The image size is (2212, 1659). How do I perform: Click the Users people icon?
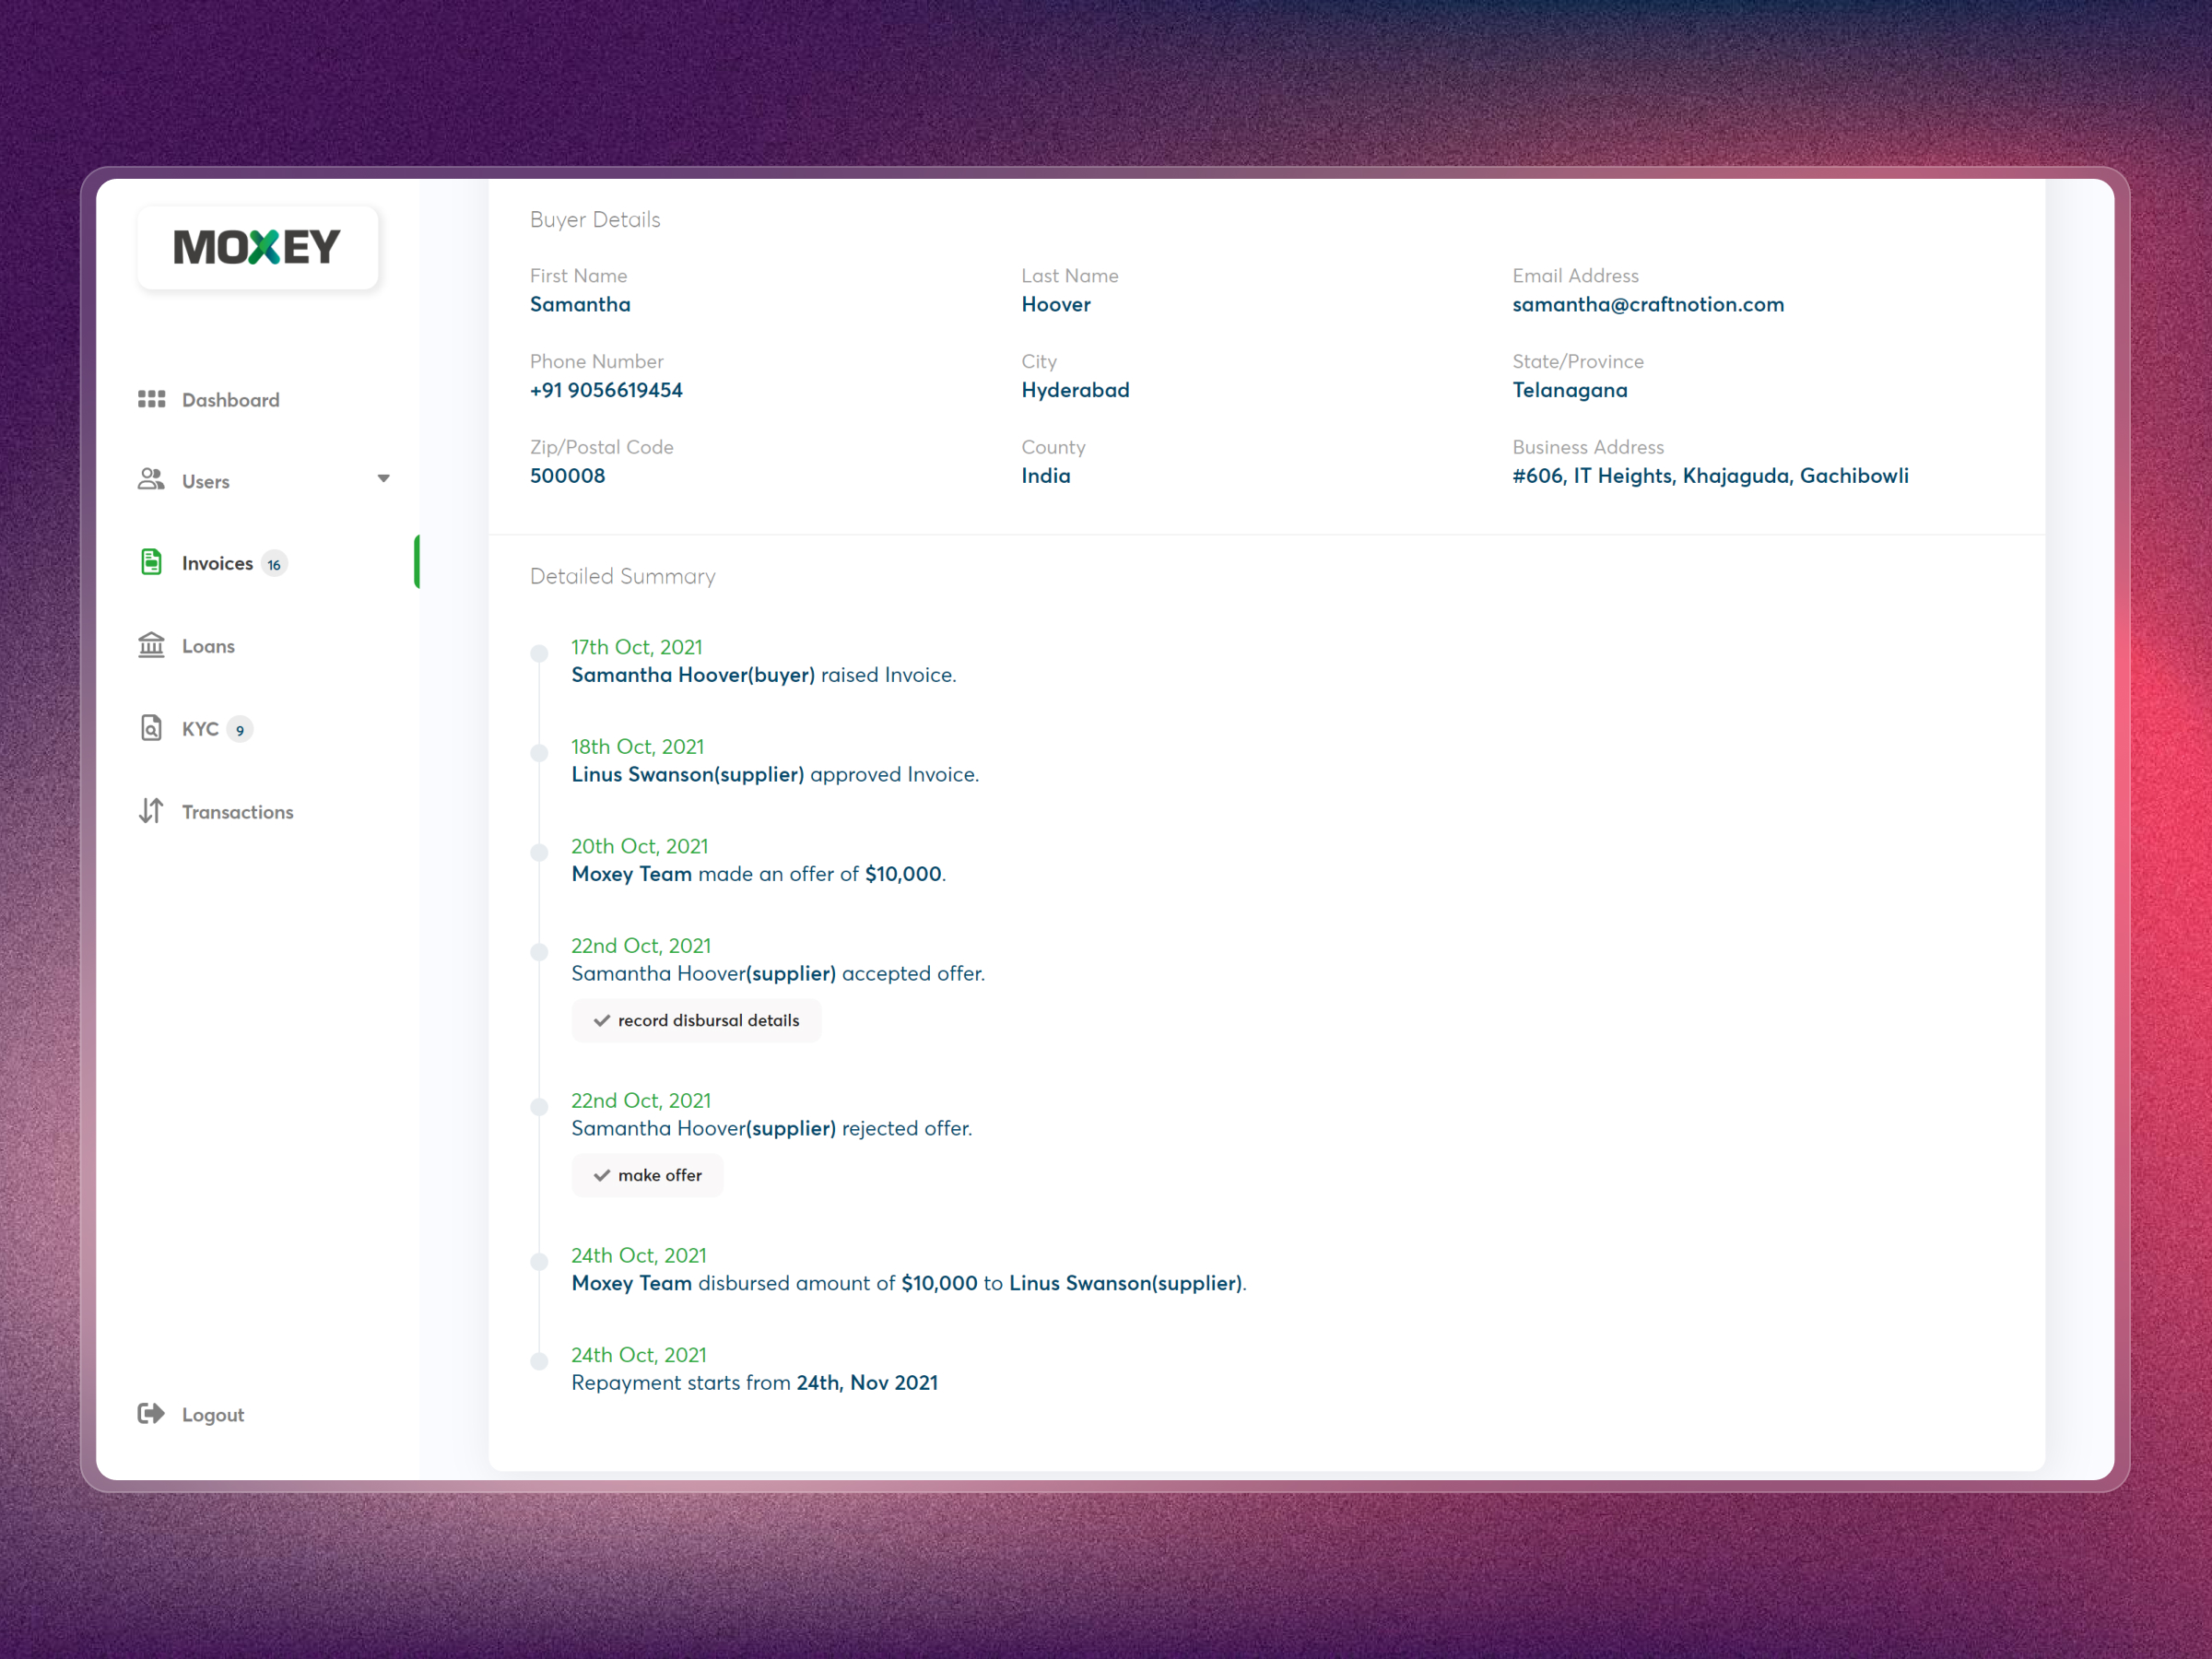pyautogui.click(x=152, y=480)
